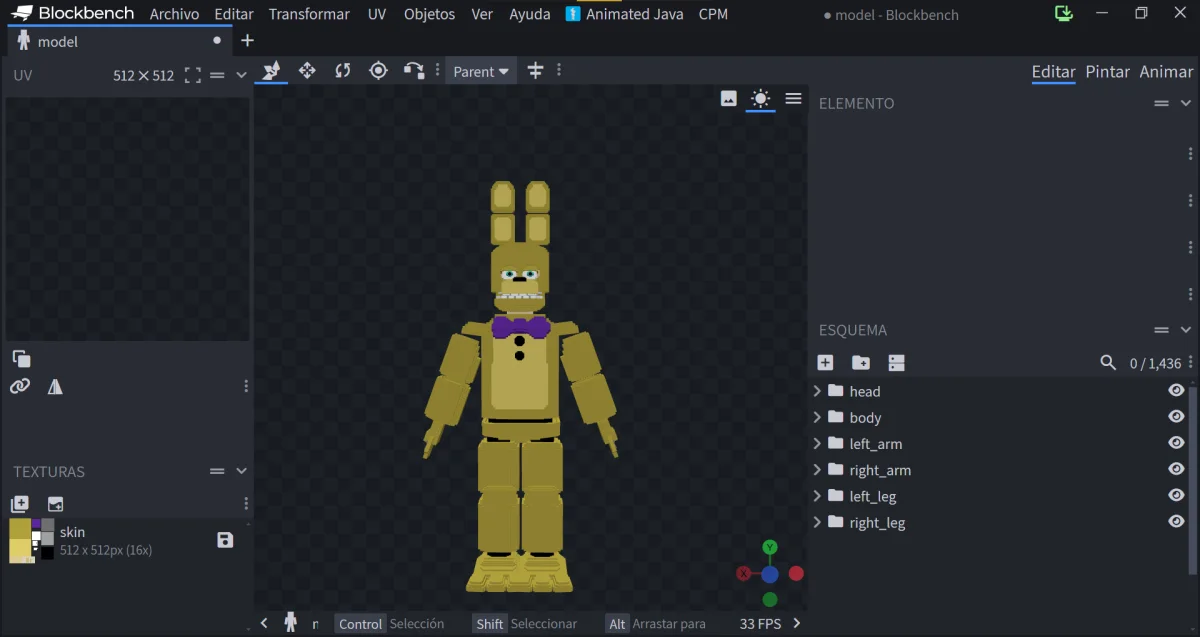Expand the right_arm group
This screenshot has width=1200, height=637.
point(817,469)
